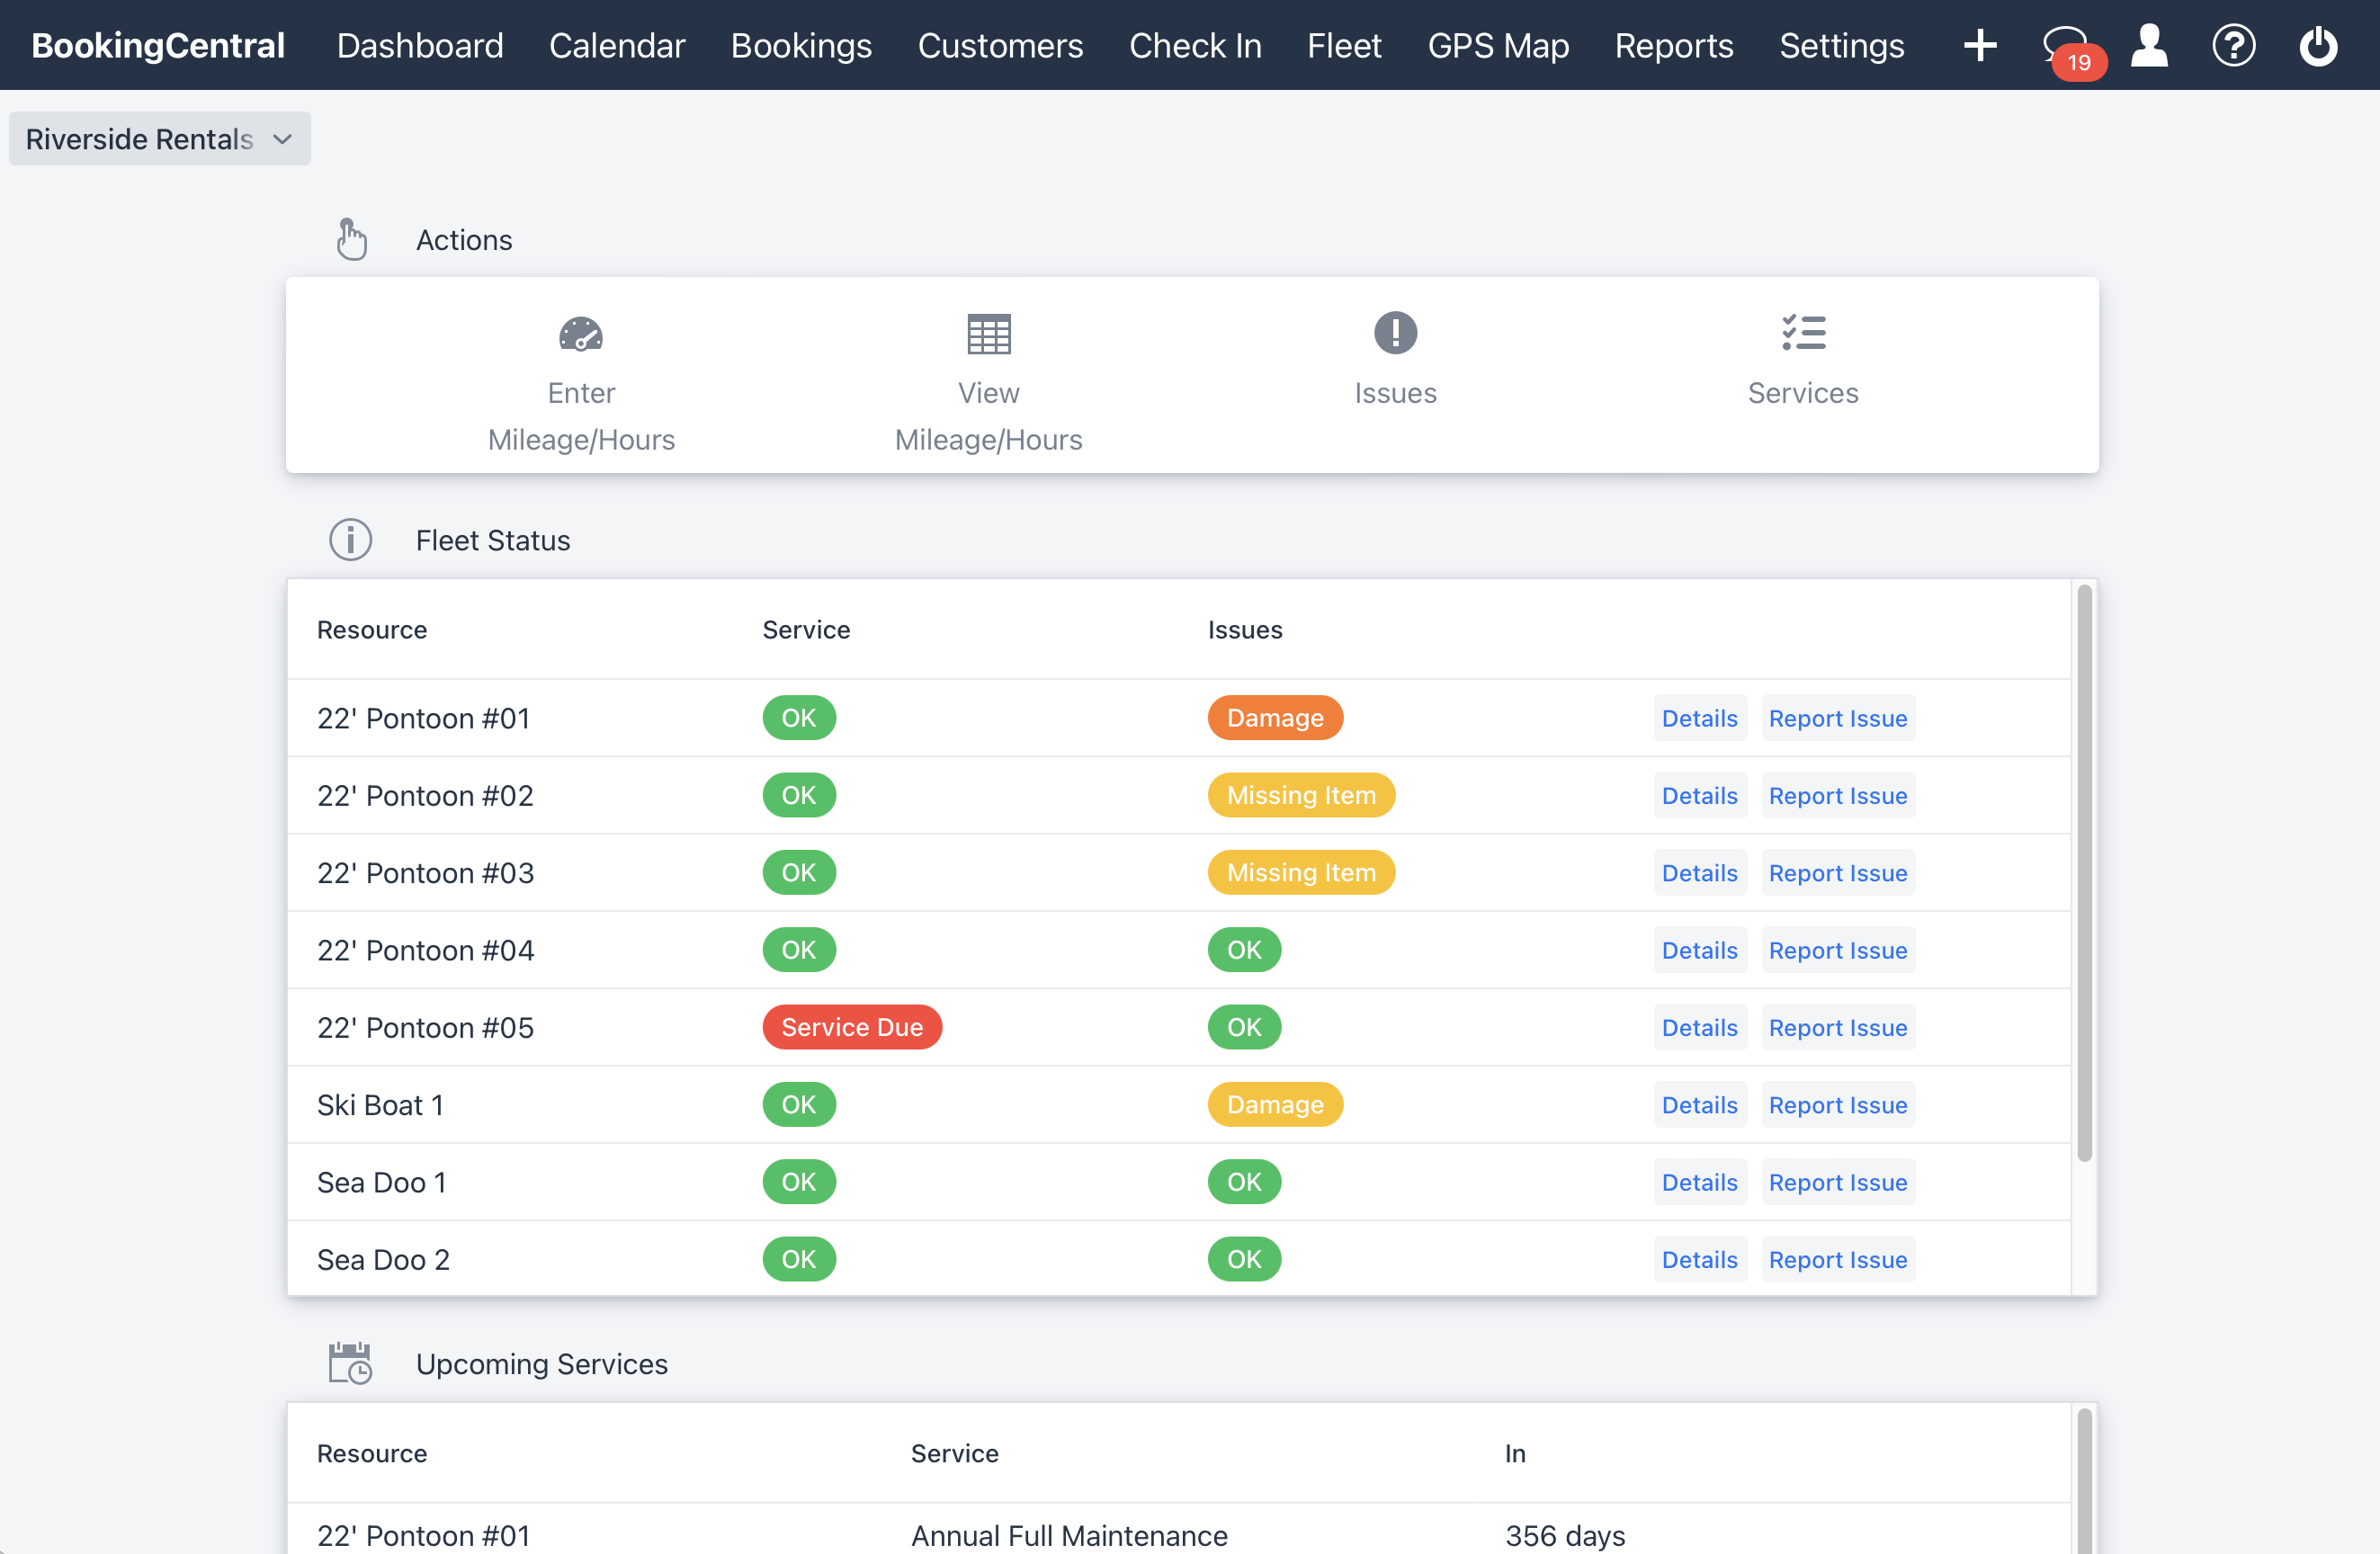Image resolution: width=2380 pixels, height=1554 pixels.
Task: Click 'Annual Full Maintenance' service entry
Action: tap(1069, 1534)
